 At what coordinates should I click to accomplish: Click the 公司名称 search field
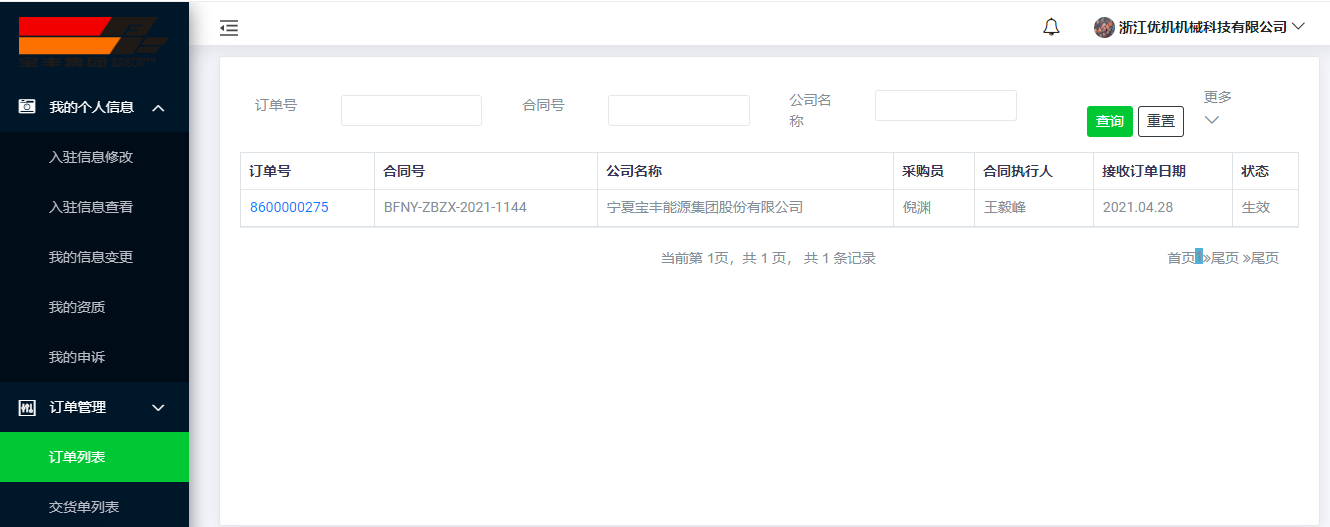point(945,105)
